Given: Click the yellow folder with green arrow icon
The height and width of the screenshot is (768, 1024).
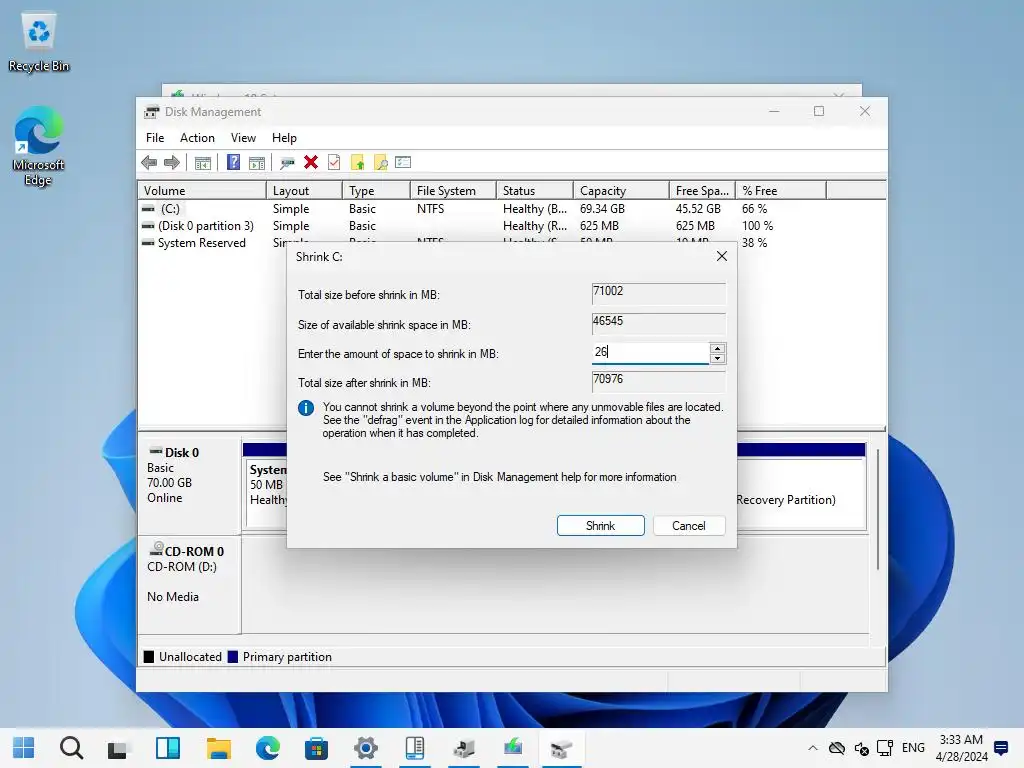Looking at the screenshot, I should coord(357,163).
